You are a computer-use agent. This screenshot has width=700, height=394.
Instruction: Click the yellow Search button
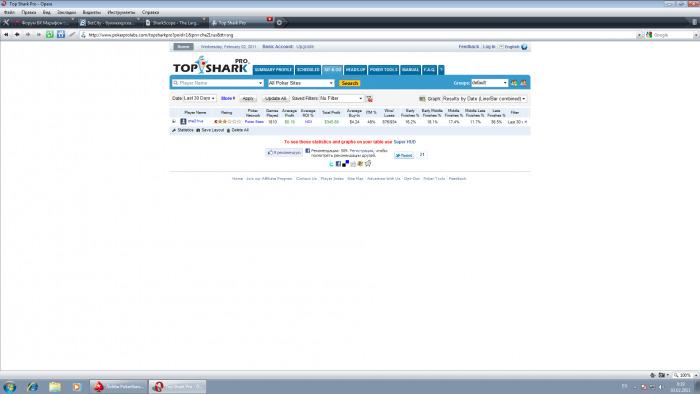[350, 83]
